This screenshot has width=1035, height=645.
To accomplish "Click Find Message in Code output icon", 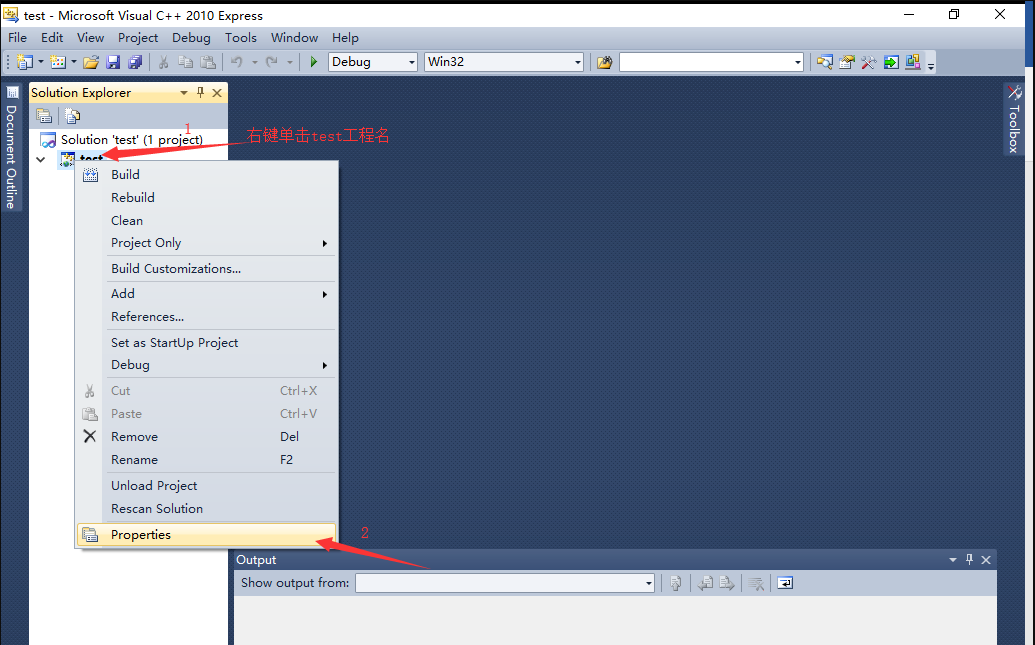I will click(x=676, y=583).
